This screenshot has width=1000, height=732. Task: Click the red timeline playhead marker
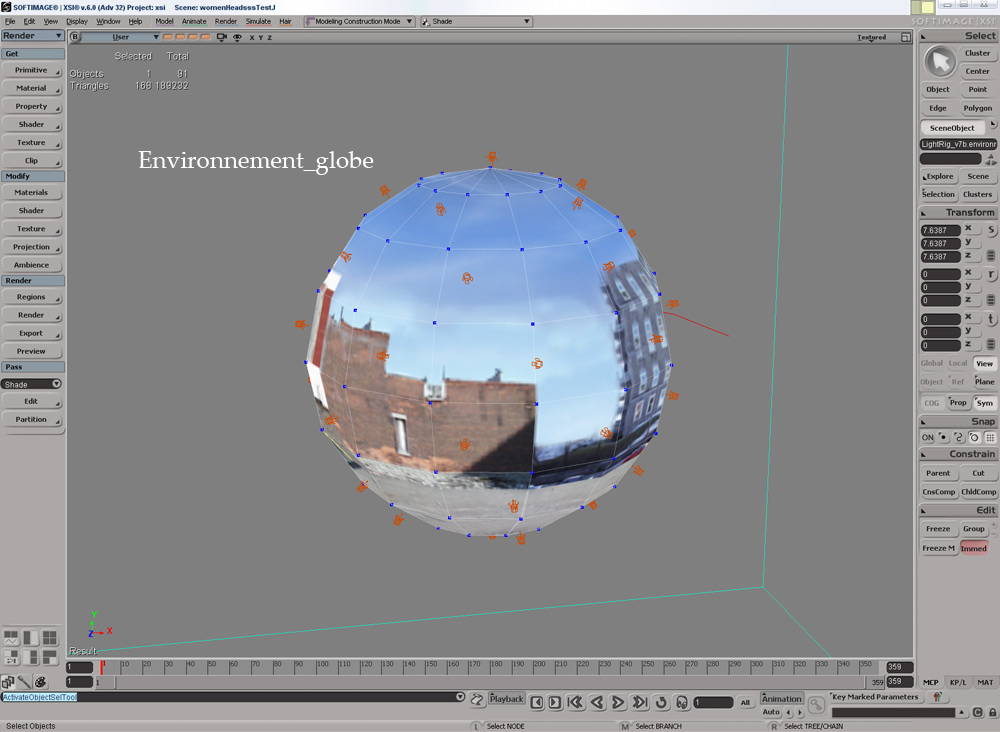pyautogui.click(x=101, y=667)
